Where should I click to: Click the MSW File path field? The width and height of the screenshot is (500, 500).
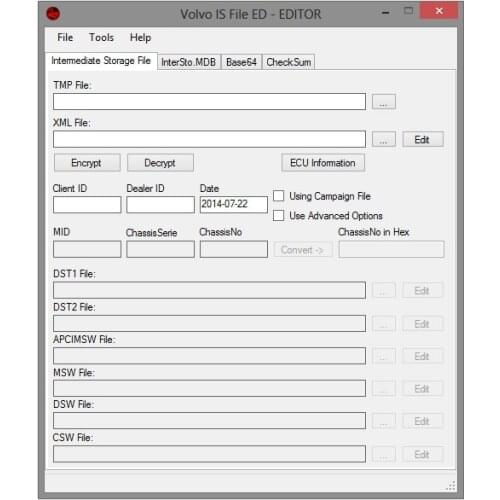click(x=209, y=388)
